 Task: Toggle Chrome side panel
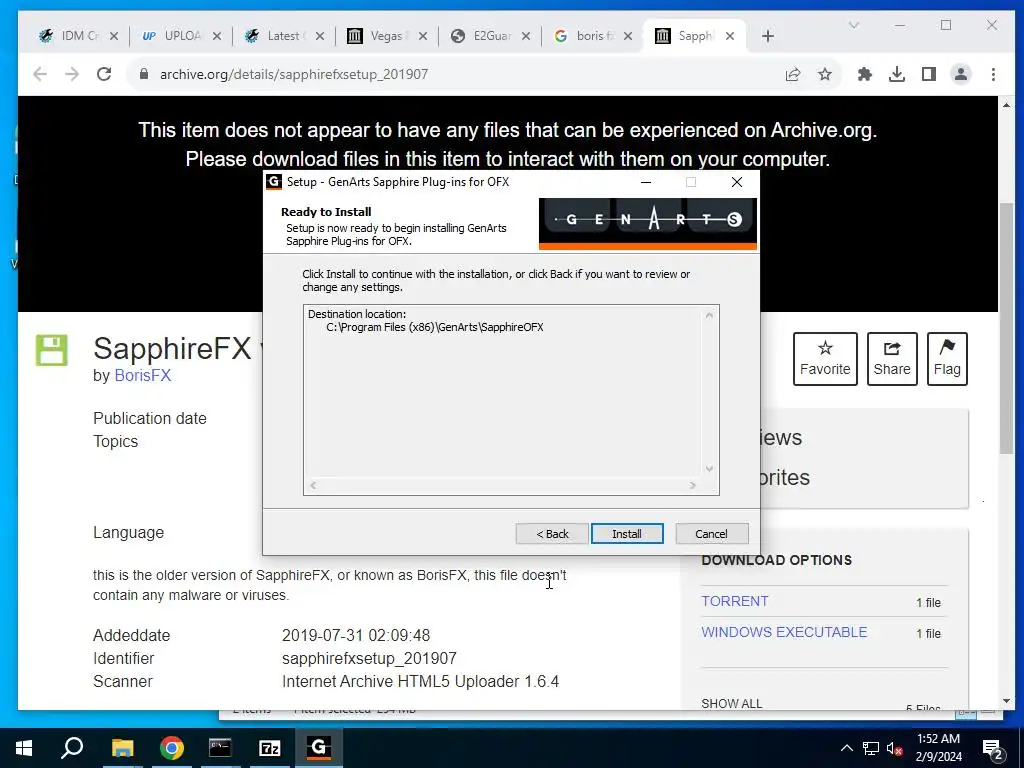[929, 74]
